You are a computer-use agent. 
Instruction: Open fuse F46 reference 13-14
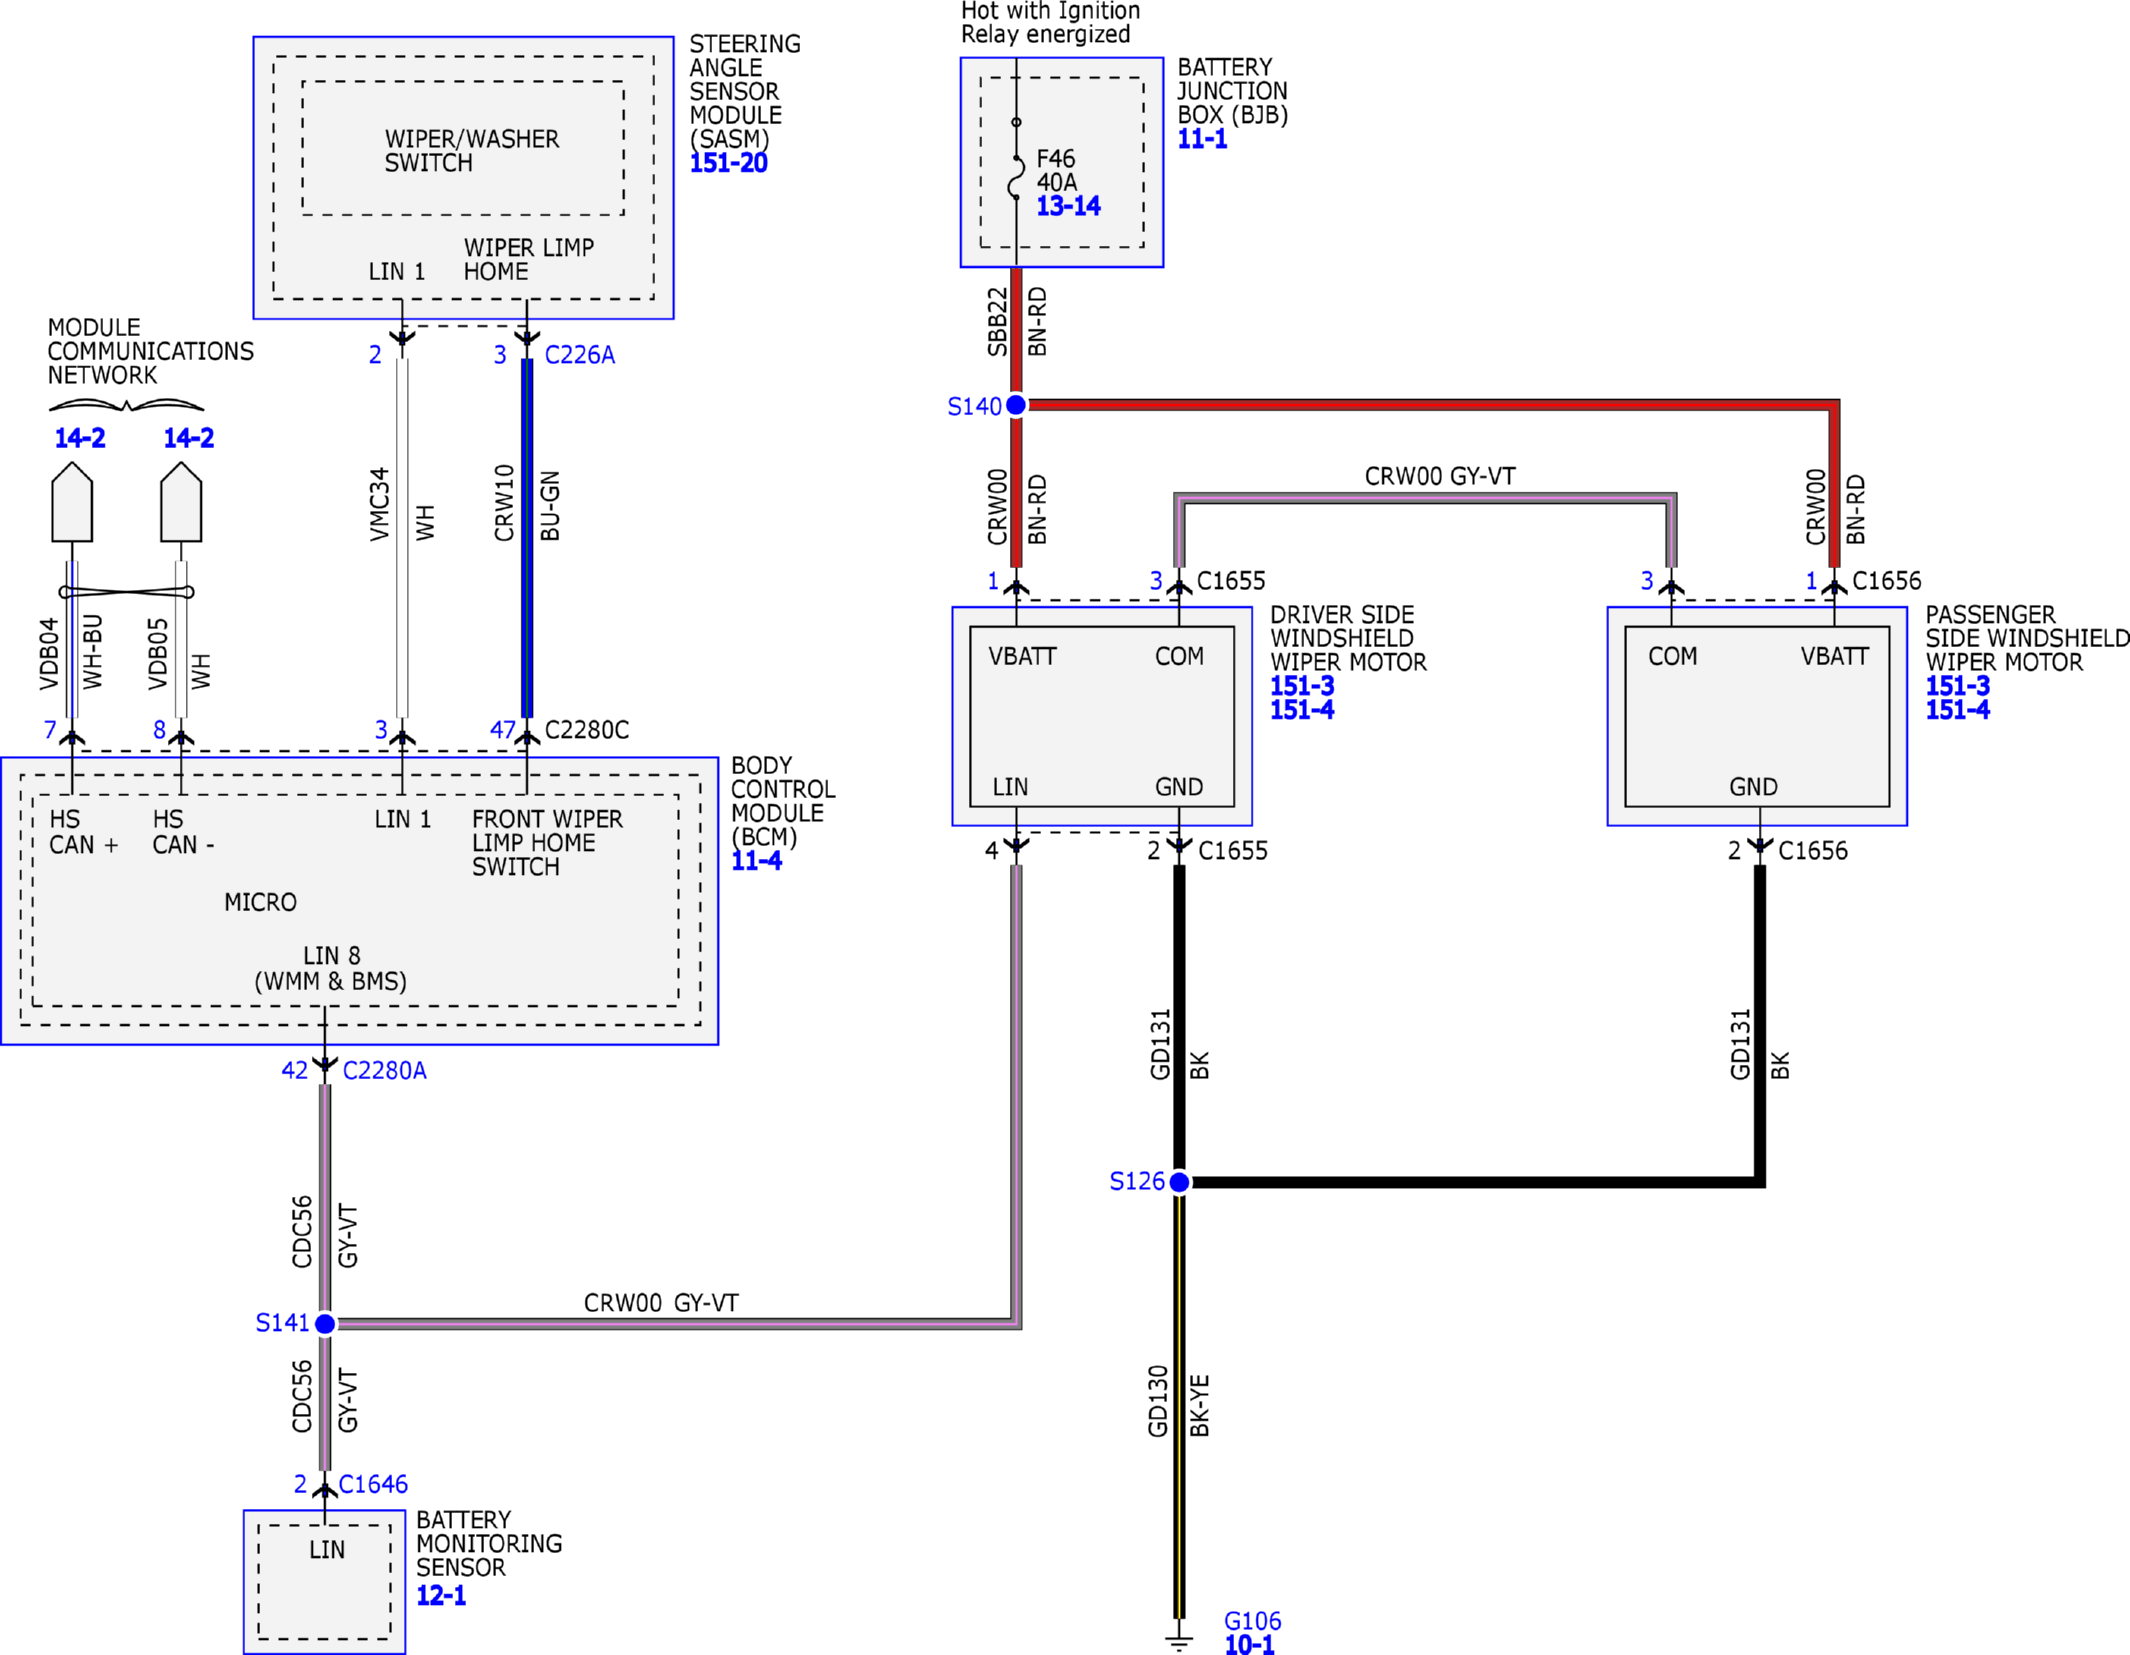1068,206
